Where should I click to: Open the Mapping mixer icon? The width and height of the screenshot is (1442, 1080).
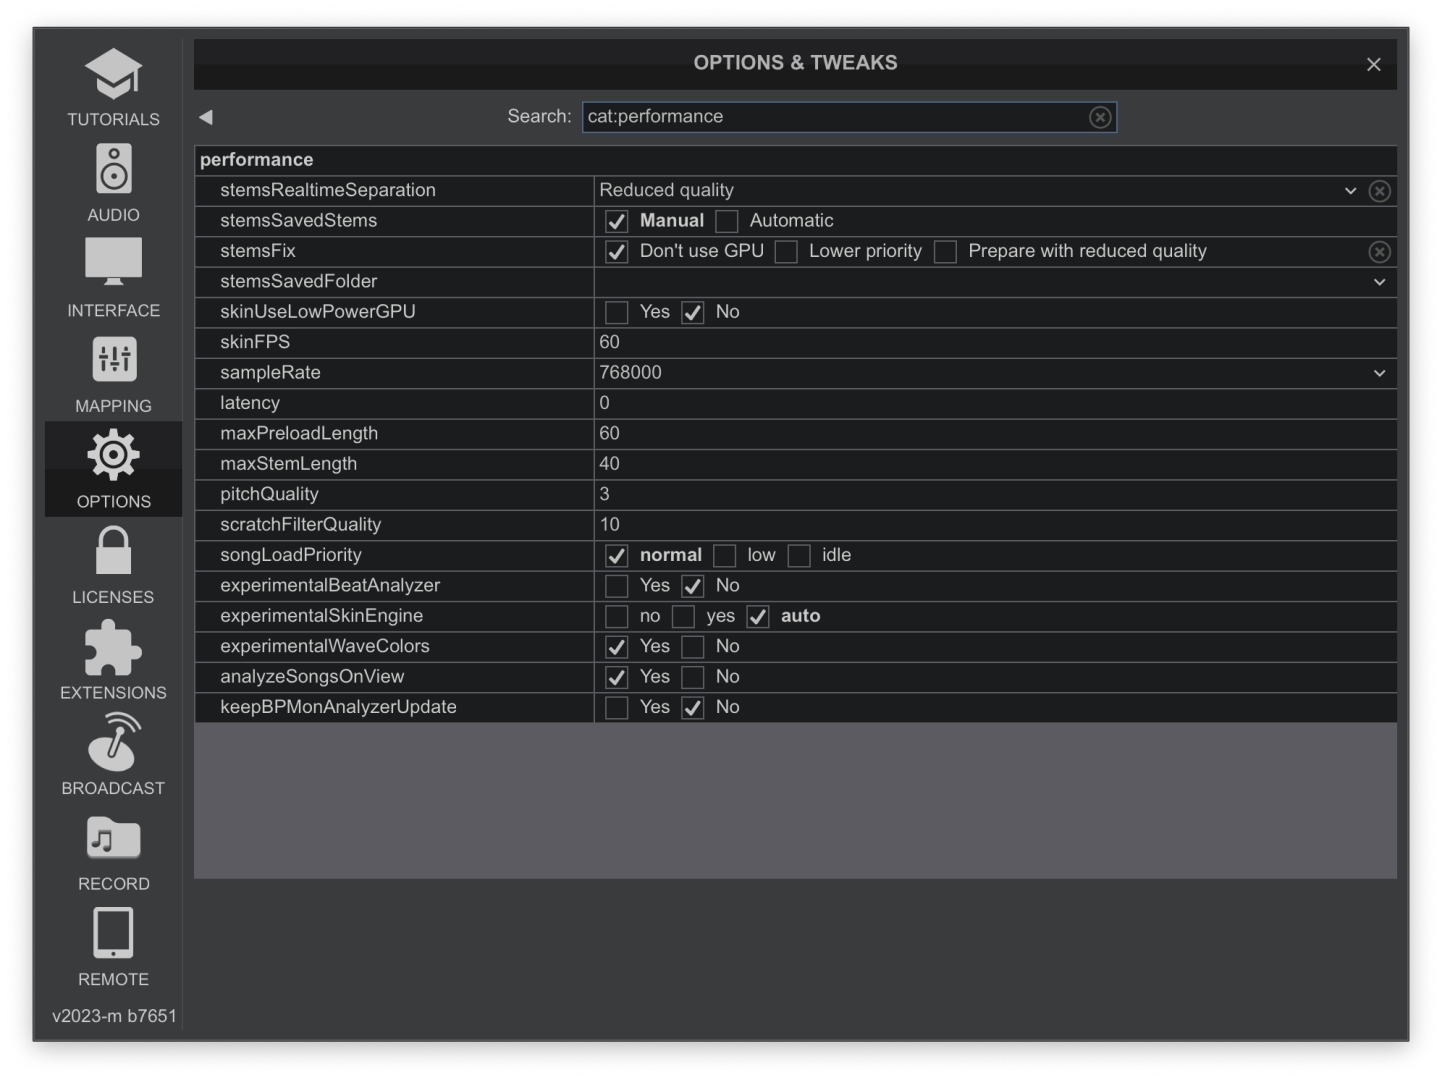tap(113, 359)
